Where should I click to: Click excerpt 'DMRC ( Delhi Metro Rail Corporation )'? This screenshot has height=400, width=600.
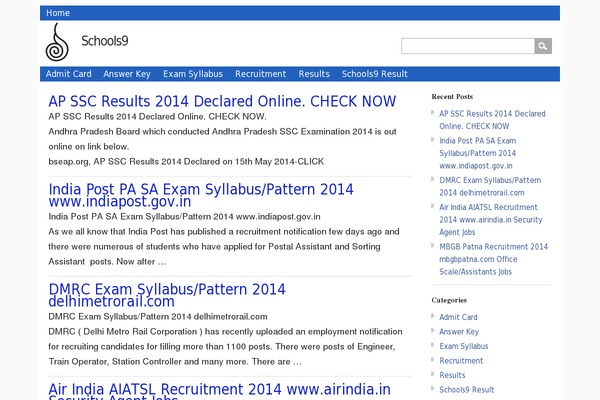tap(126, 331)
